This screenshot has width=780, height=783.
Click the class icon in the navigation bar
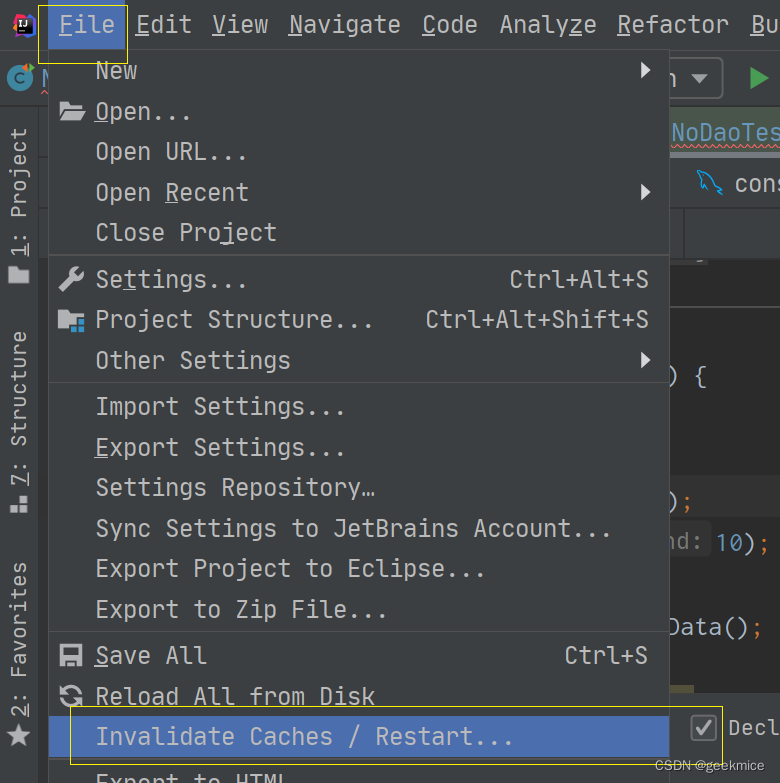[x=20, y=78]
